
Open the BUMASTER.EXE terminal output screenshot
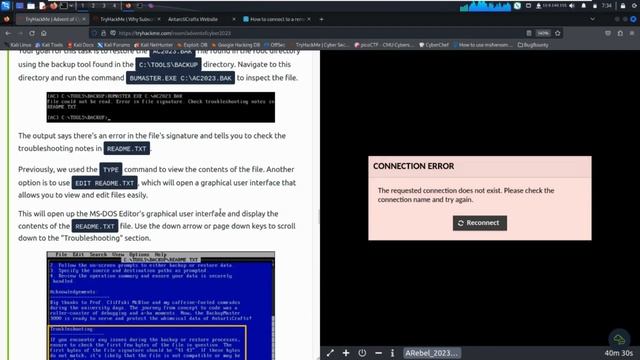(160, 107)
